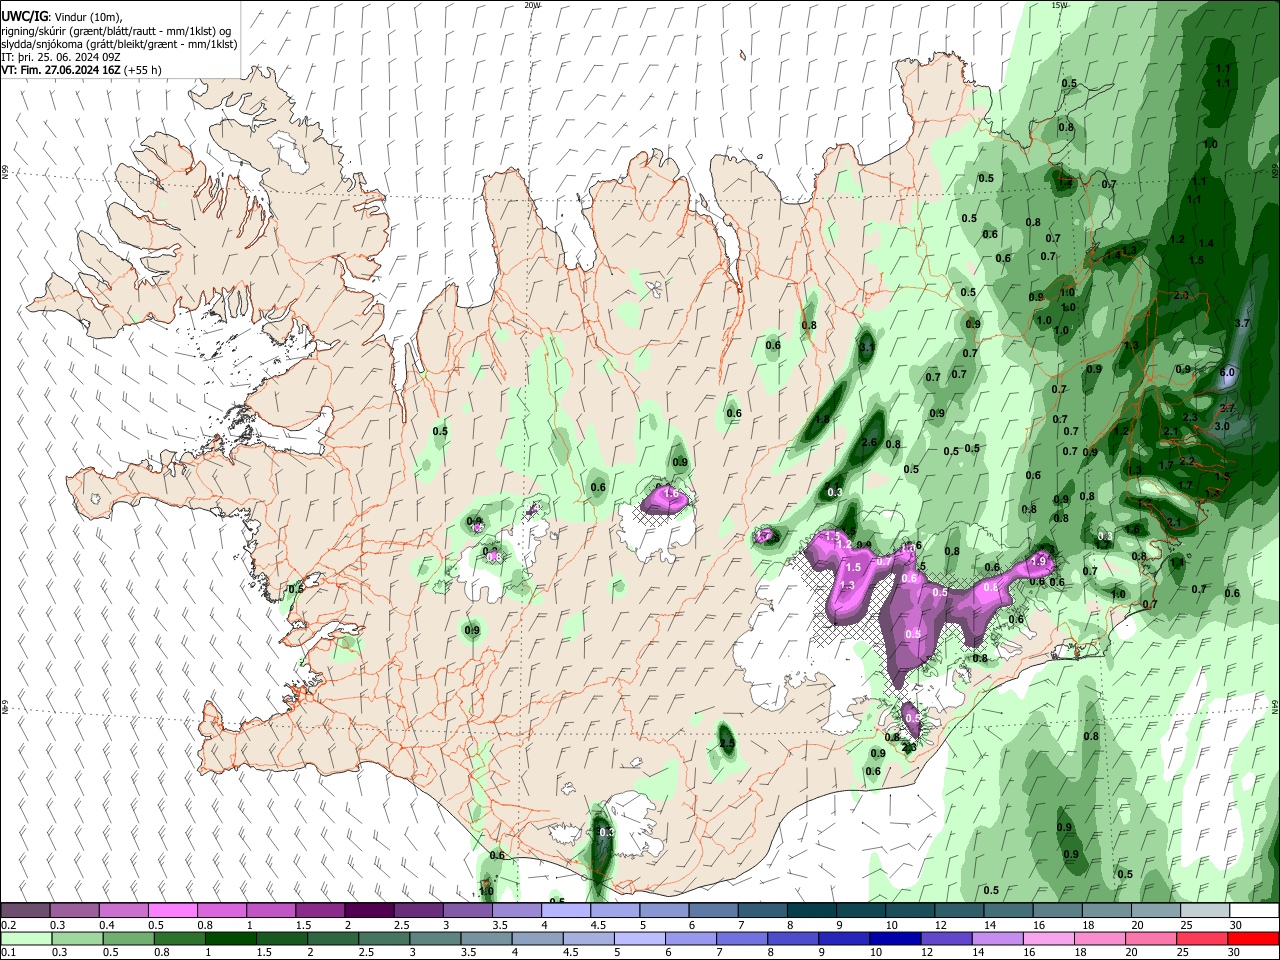
Task: Click the '6.0' precipitation value on the east coast
Action: coord(1228,372)
